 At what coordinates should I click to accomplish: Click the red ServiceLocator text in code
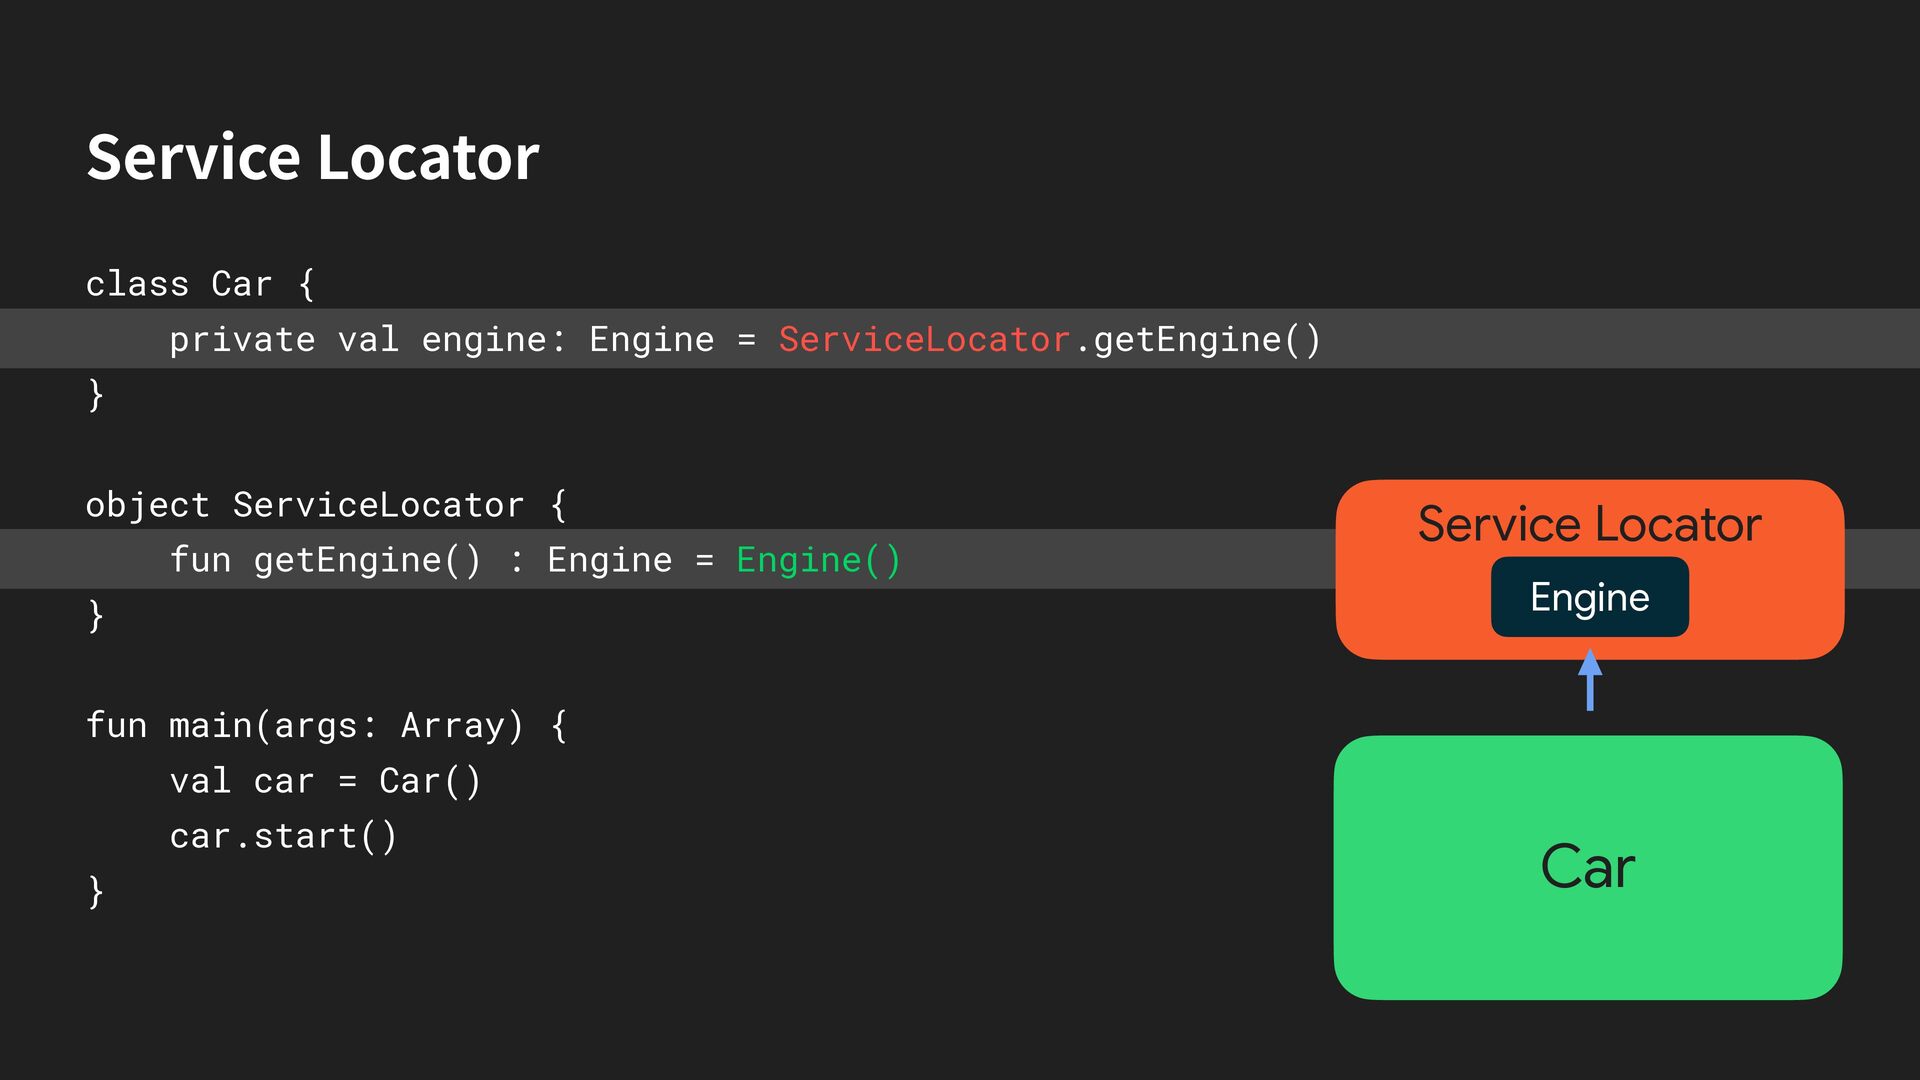click(x=923, y=340)
